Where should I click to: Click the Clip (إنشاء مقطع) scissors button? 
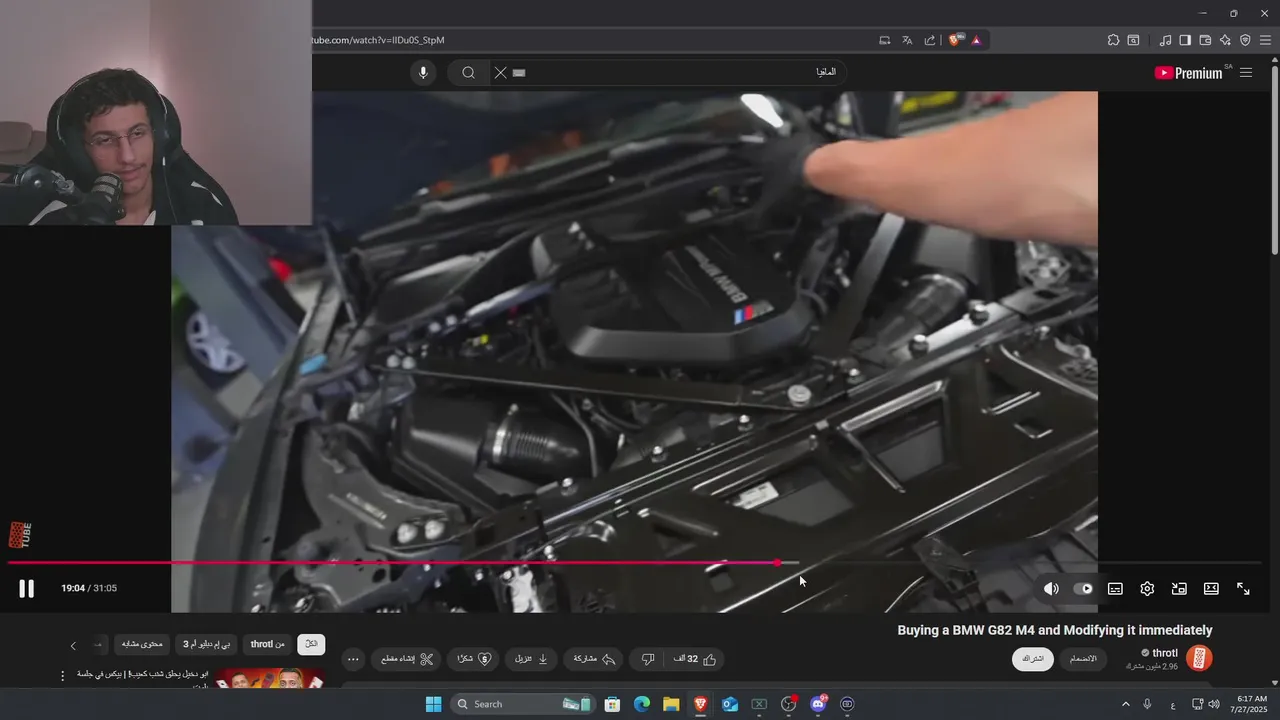tap(407, 659)
